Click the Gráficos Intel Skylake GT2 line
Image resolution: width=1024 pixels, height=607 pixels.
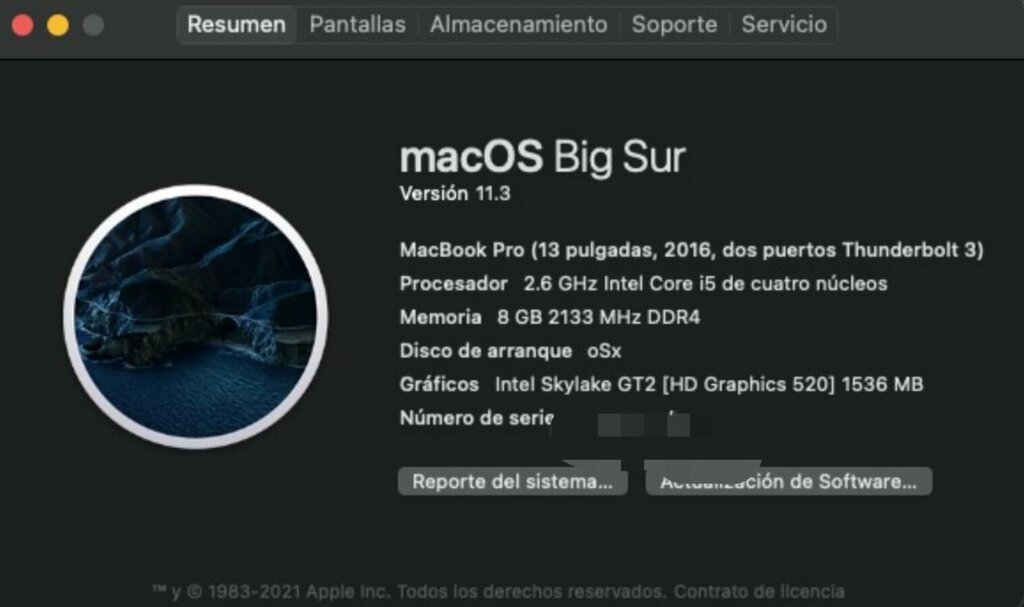pyautogui.click(x=662, y=384)
